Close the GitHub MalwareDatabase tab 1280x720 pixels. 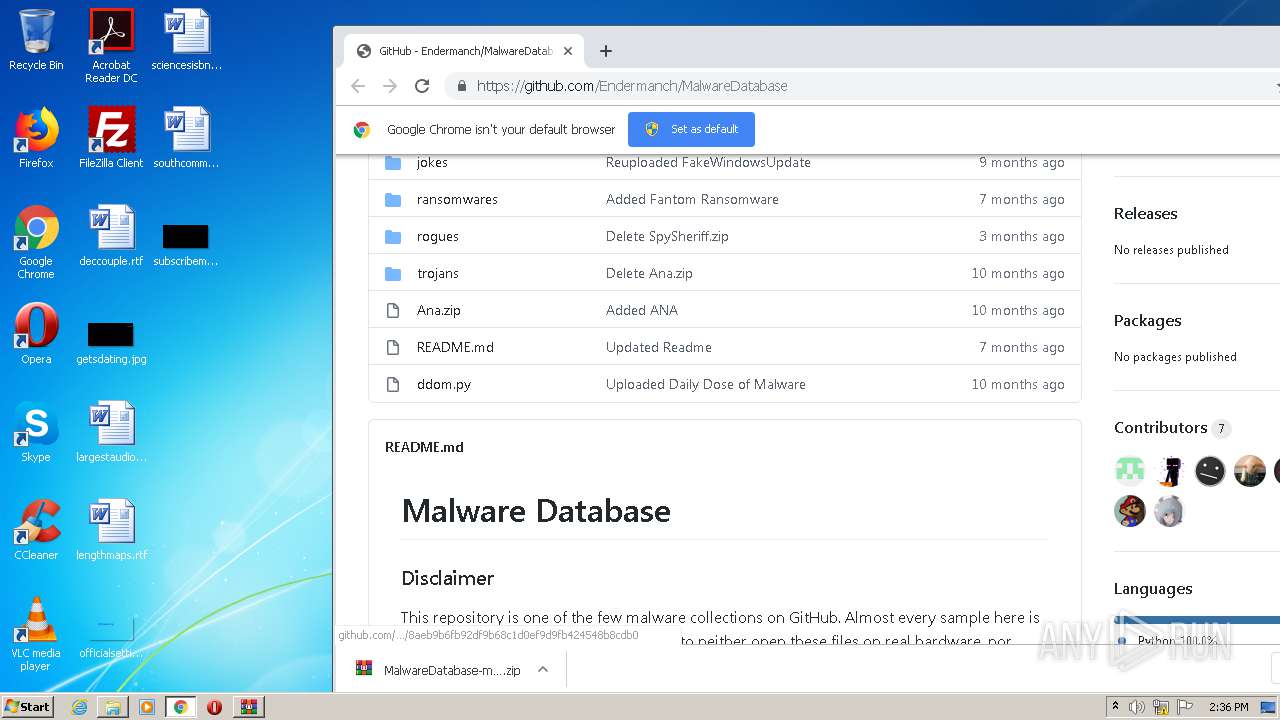tap(568, 51)
